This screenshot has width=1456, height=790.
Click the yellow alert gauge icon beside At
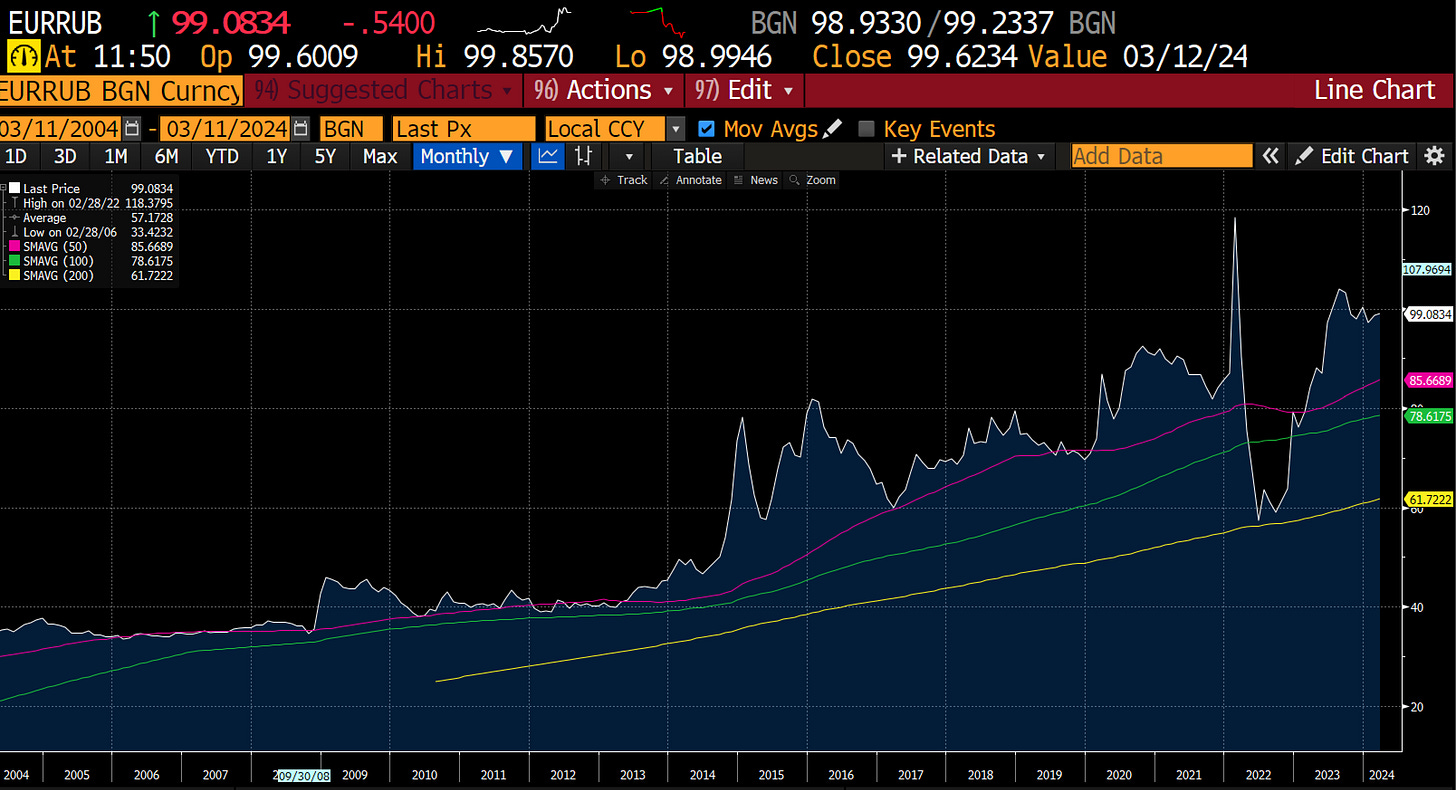click(x=22, y=56)
